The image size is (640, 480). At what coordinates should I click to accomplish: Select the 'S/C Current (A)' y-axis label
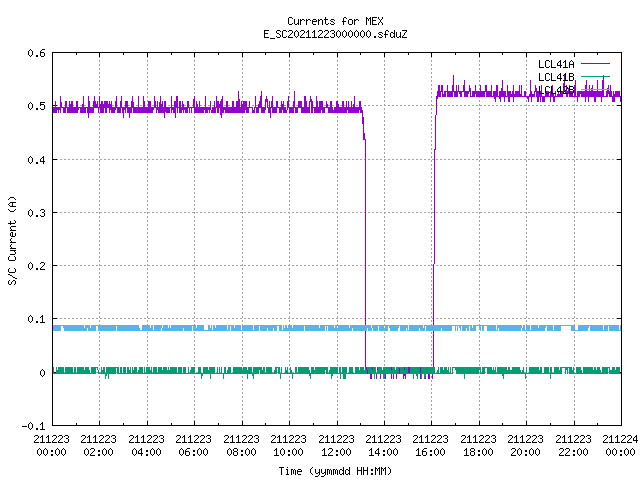pos(13,240)
